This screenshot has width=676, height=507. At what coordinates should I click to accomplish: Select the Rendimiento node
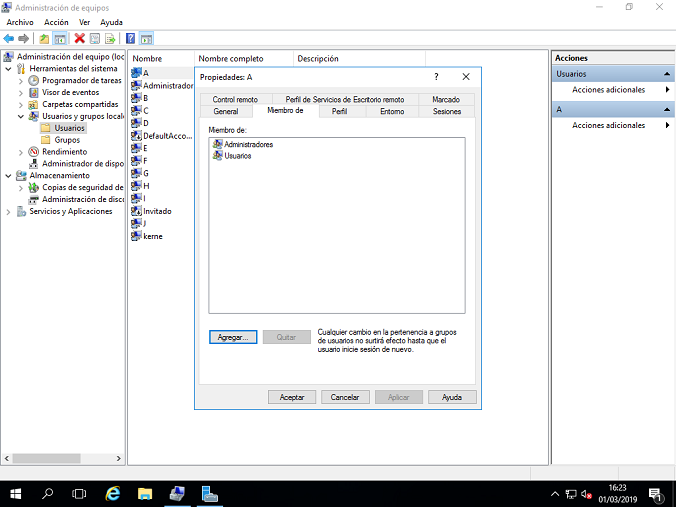pyautogui.click(x=64, y=152)
